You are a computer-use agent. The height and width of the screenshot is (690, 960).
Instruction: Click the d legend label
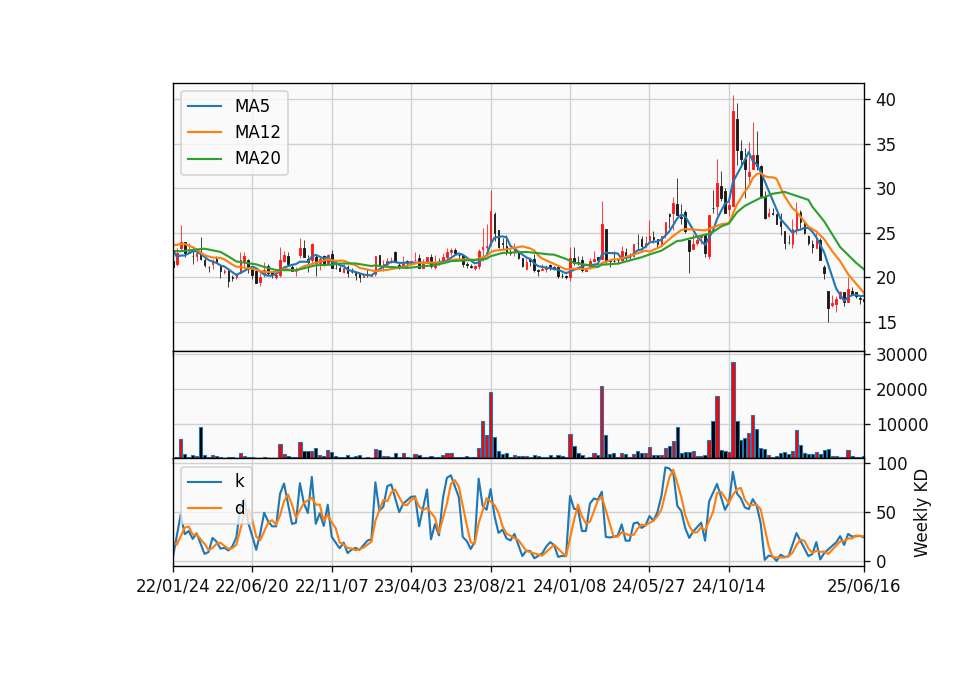tap(239, 508)
